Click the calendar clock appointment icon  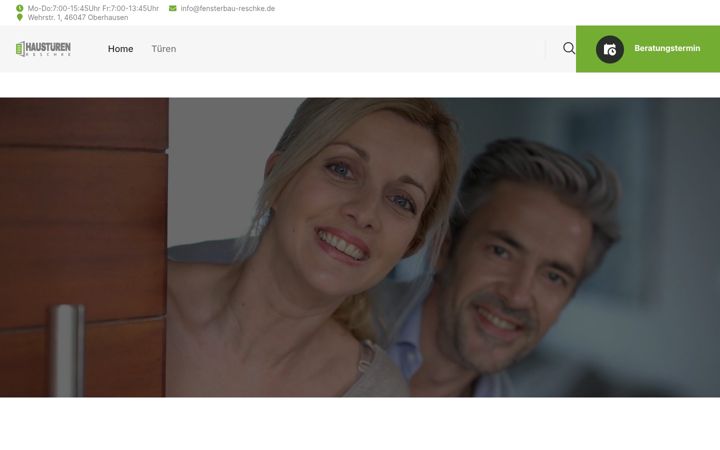coord(610,49)
